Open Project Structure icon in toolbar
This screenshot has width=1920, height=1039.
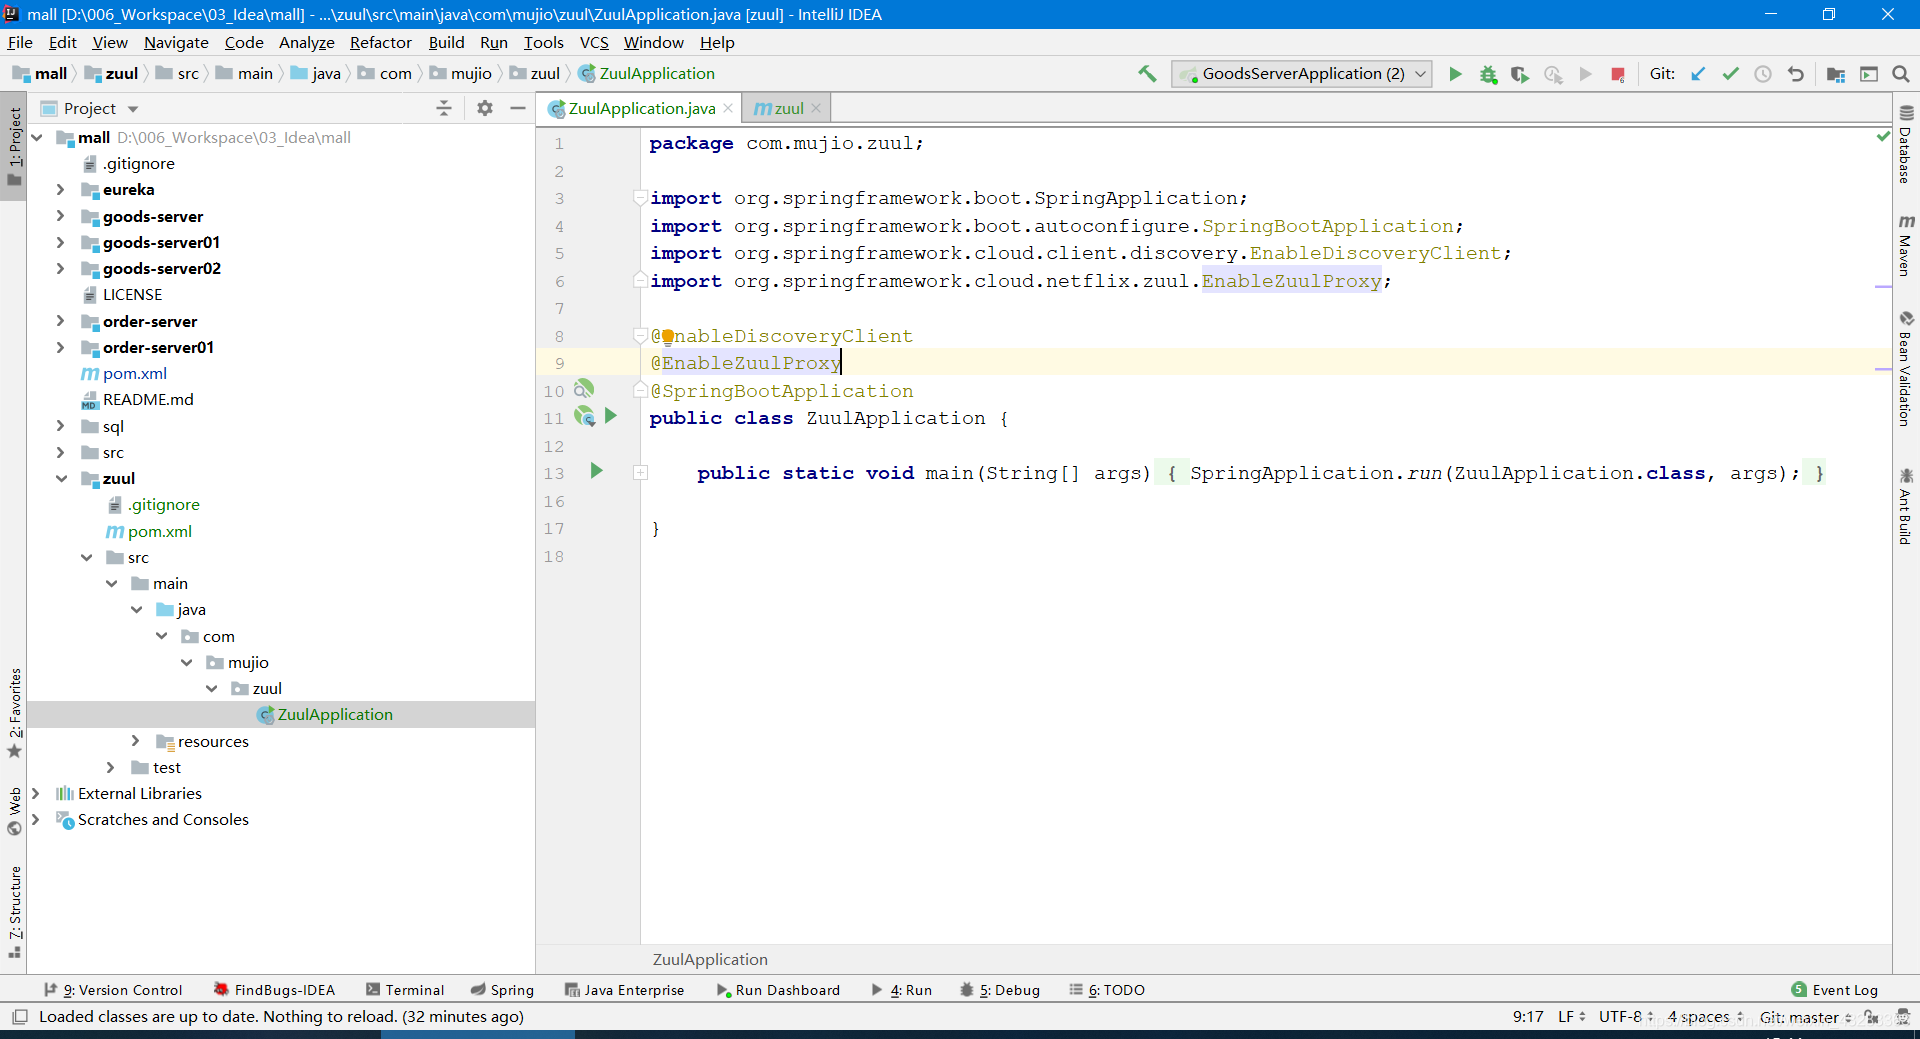click(x=1836, y=74)
